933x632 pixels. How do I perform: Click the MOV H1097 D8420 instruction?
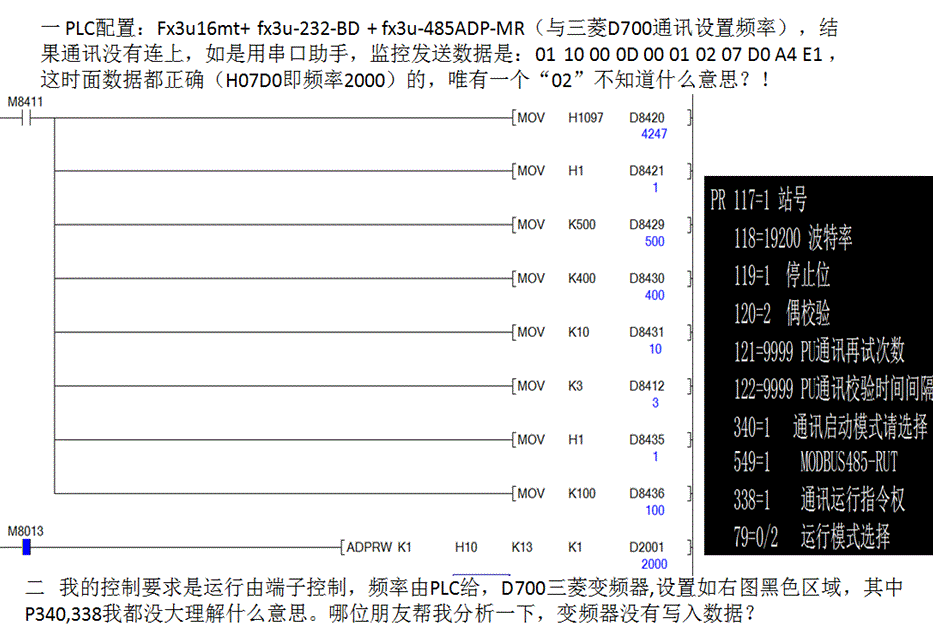coord(590,118)
